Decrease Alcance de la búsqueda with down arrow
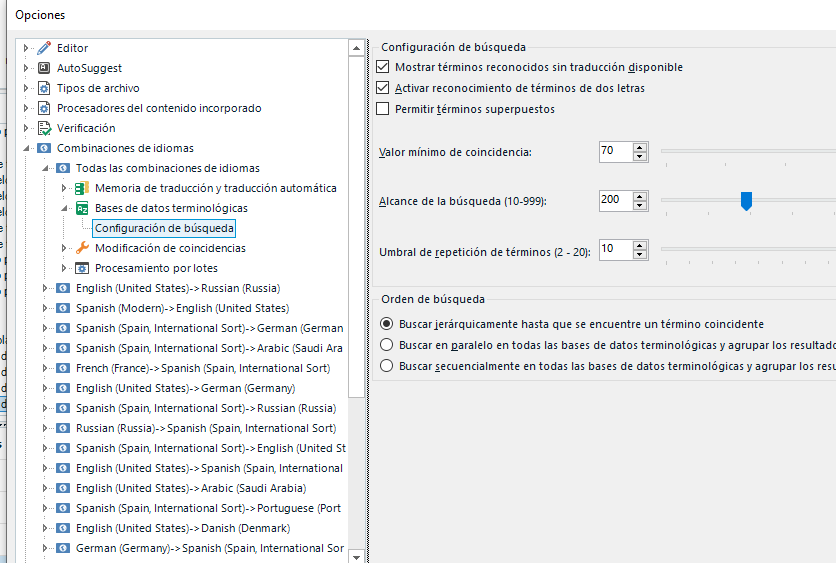The width and height of the screenshot is (836, 563). [x=640, y=206]
